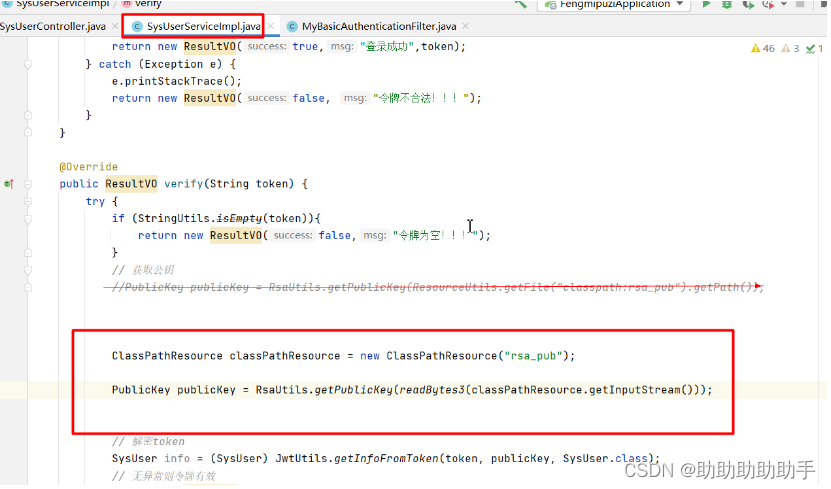Close the SysUserServiceImpl.java tab
831x489 pixels.
(x=271, y=26)
